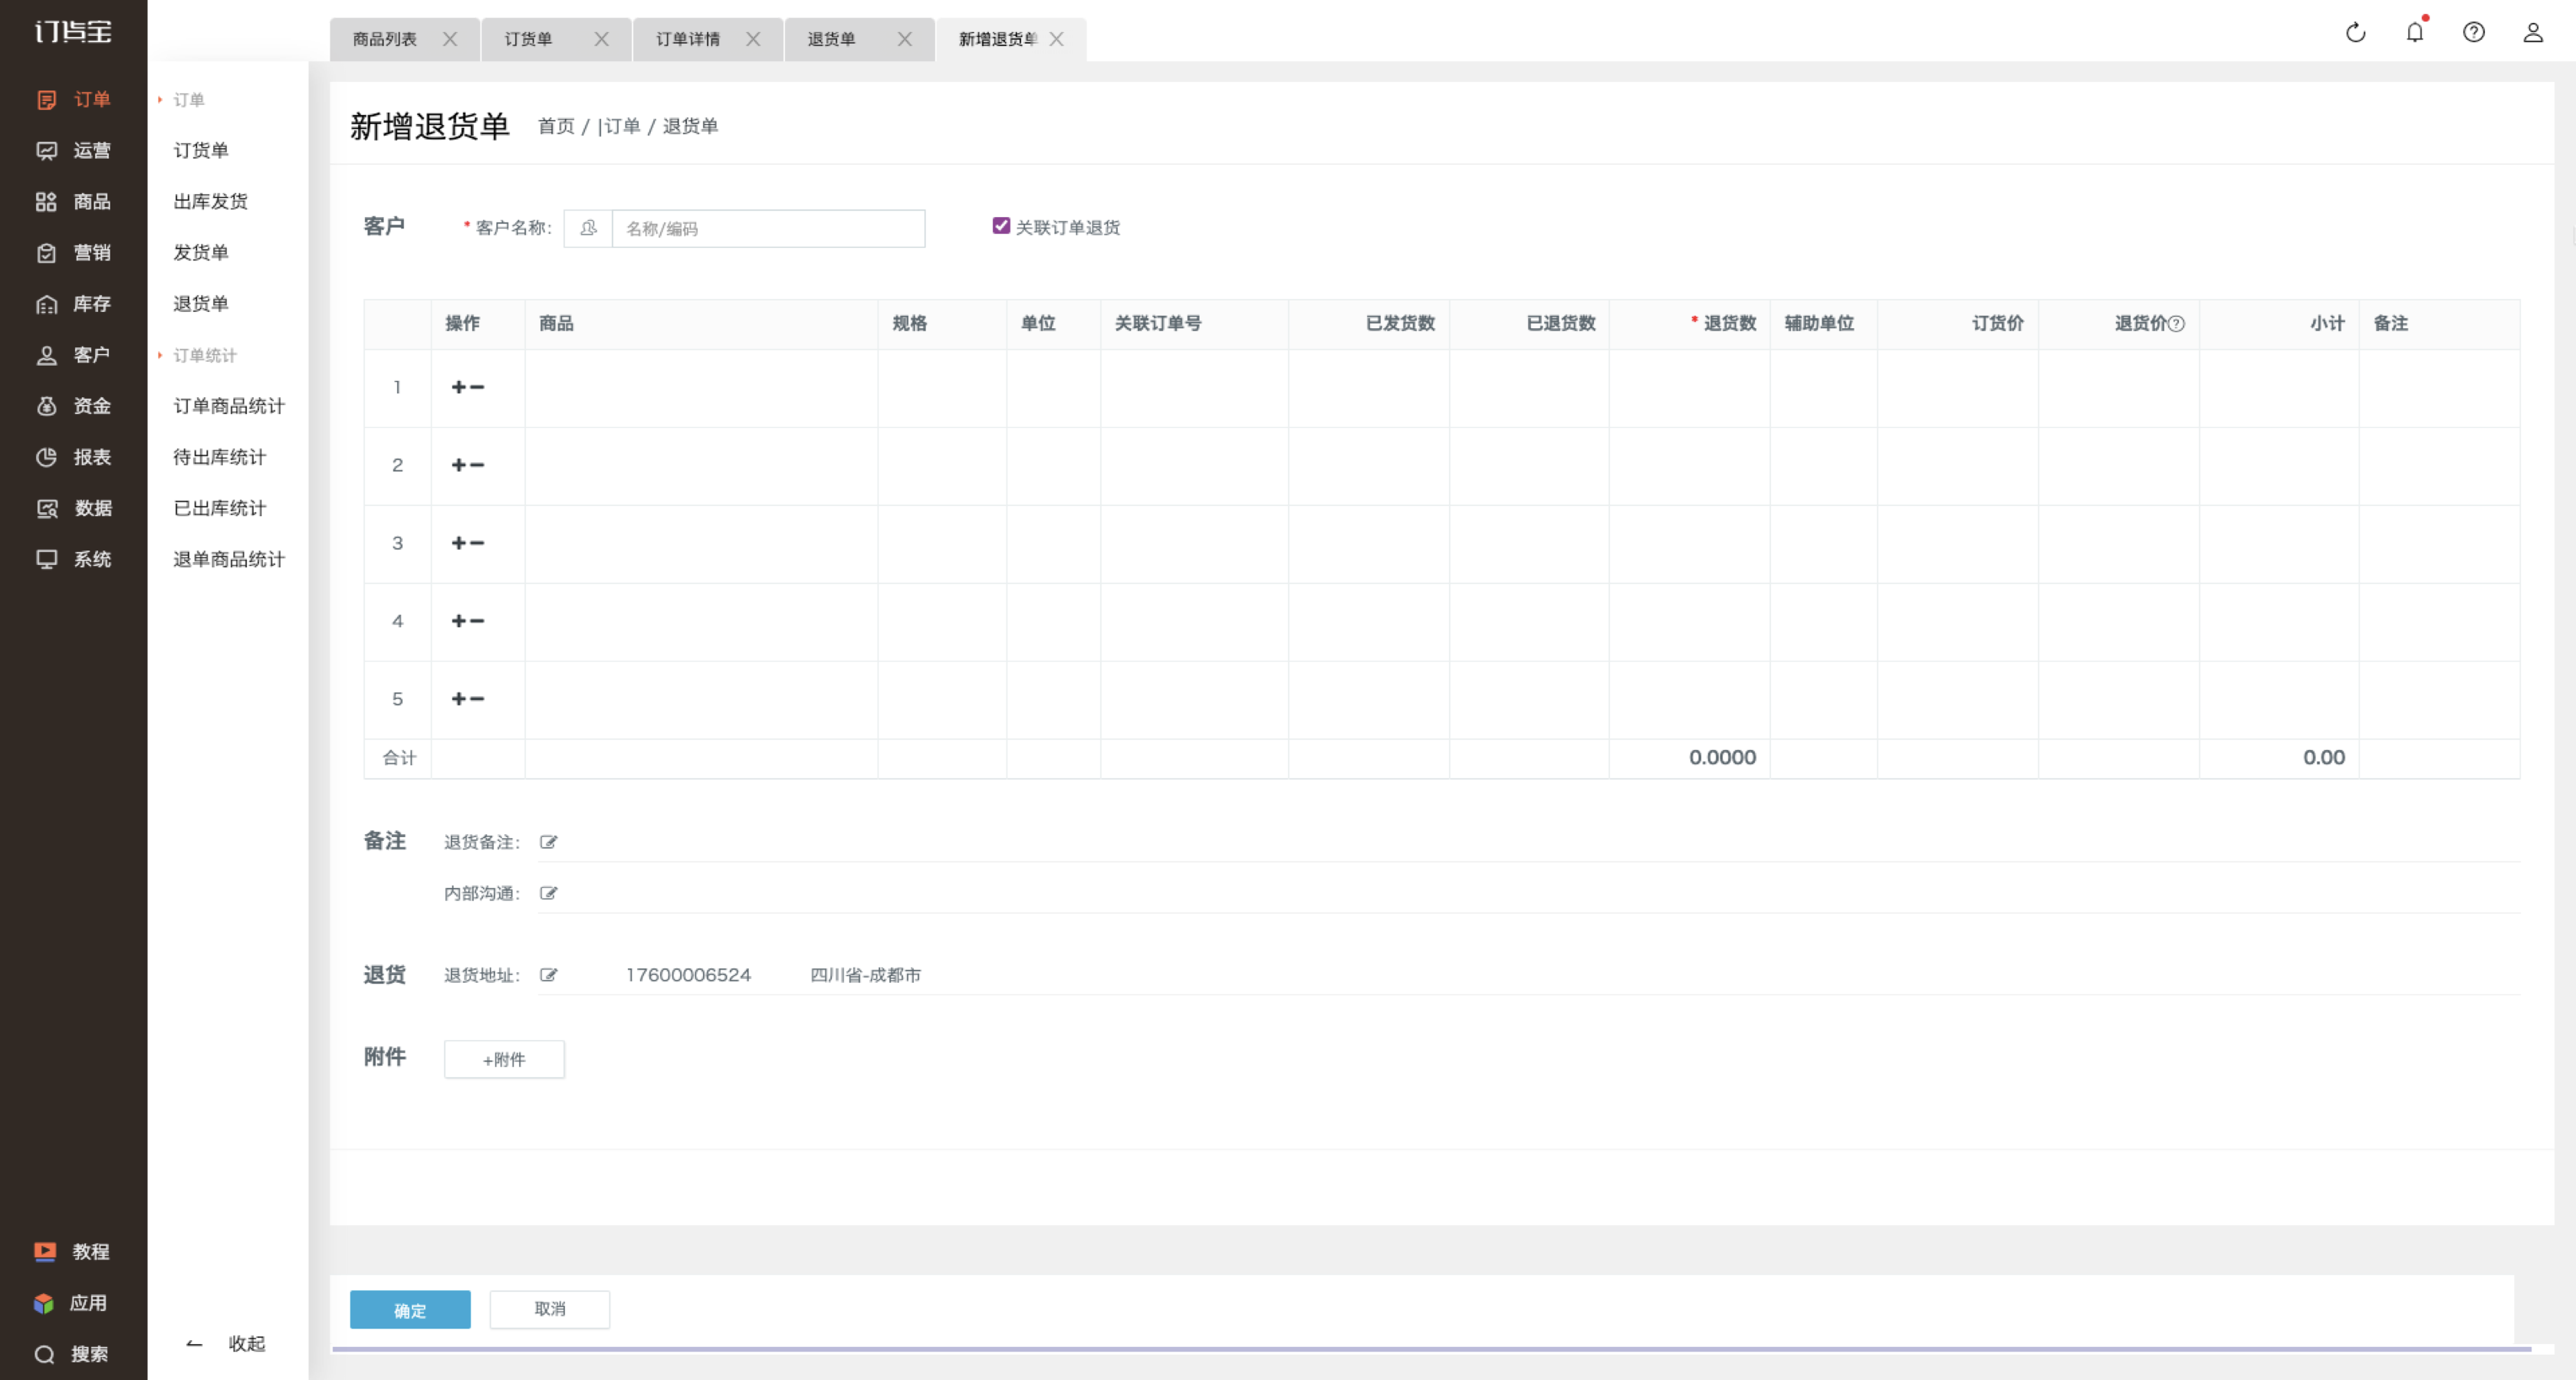Screen dimensions: 2576x1380
Task: Click the edit icon next to 内部沟通
Action: click(x=548, y=893)
